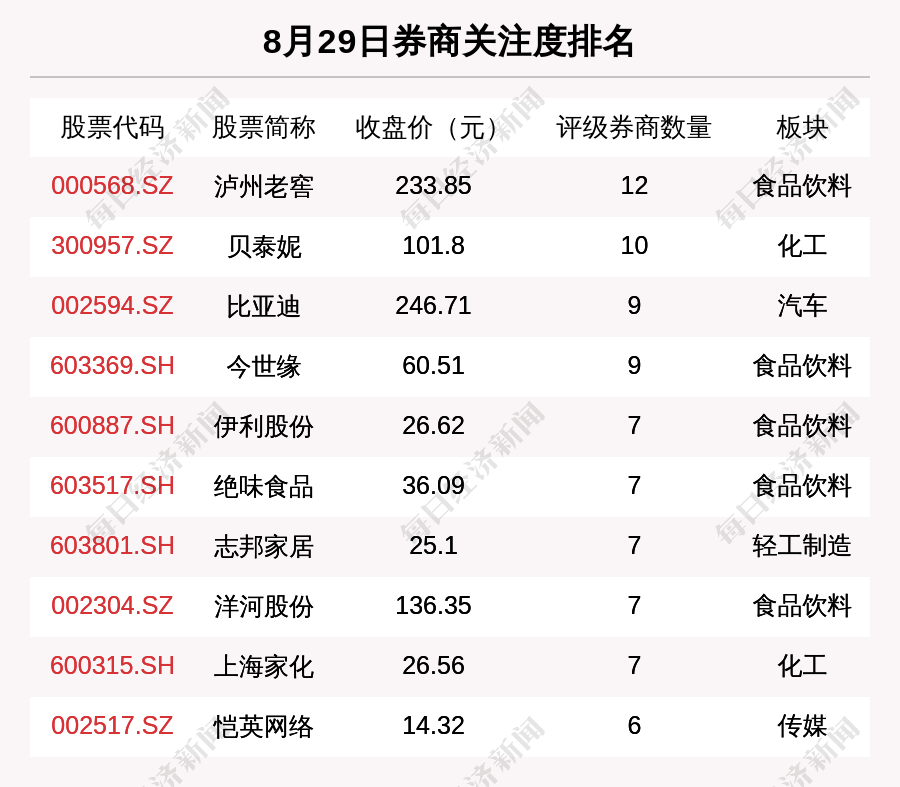The image size is (900, 787).
Task: Click the stock name 绝味食品
Action: (x=263, y=487)
